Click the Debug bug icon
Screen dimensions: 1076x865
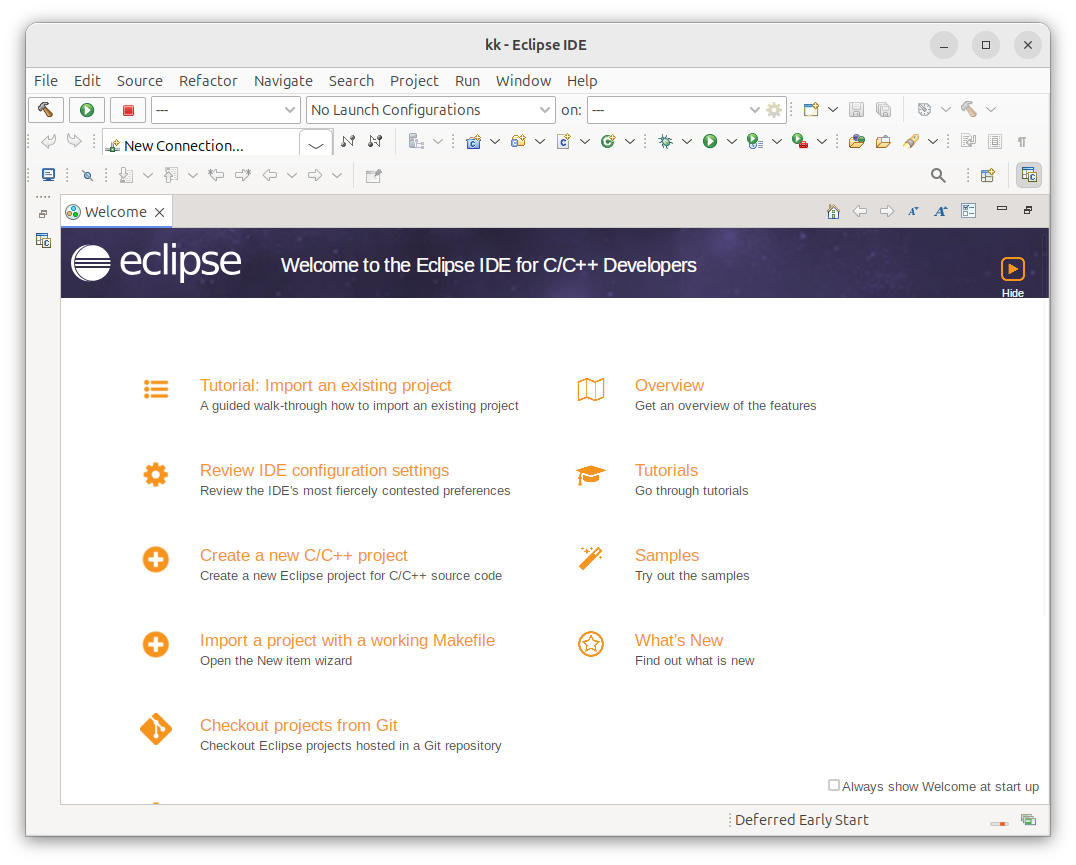coord(665,142)
